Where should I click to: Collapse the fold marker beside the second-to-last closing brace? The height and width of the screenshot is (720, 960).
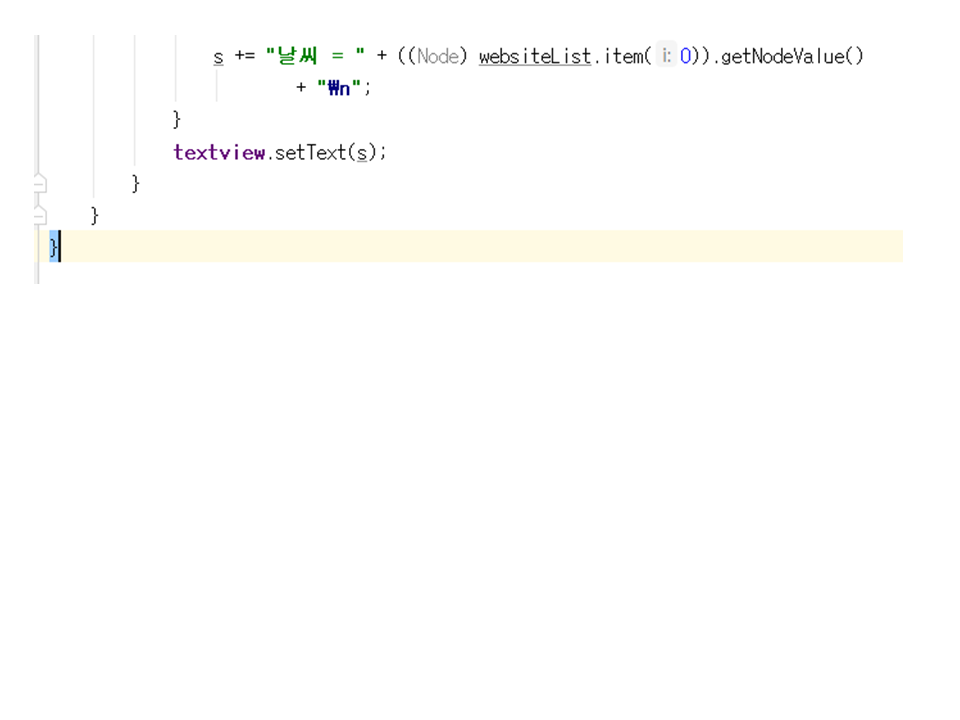click(39, 215)
